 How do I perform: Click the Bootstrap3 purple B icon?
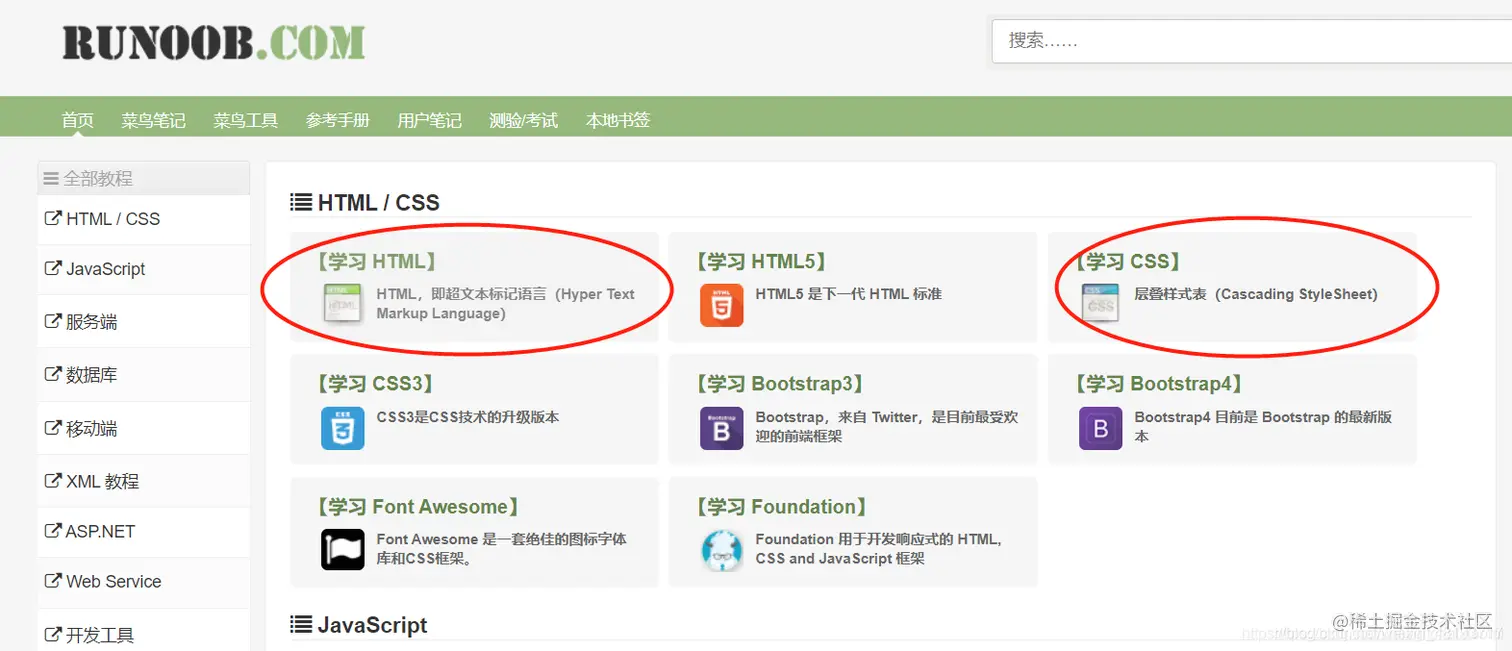click(x=721, y=427)
